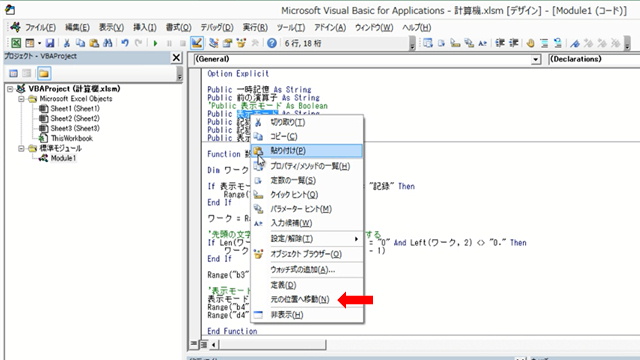
Task: Click the Toggle Breakpoint hand icon
Action: point(530,43)
